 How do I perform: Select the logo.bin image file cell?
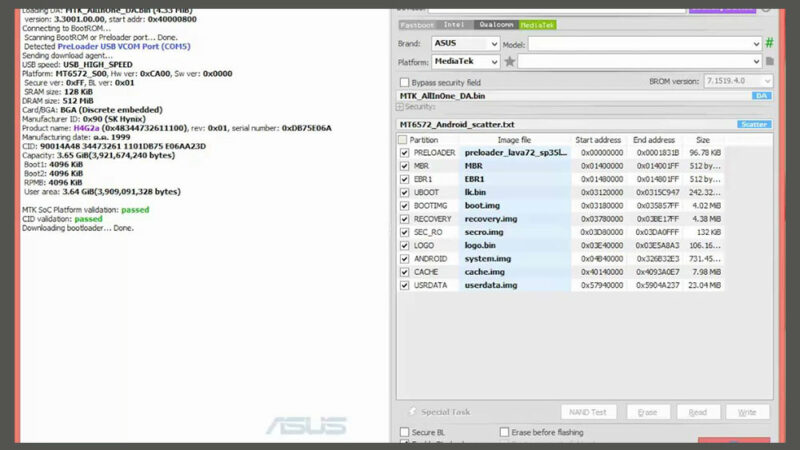(x=515, y=245)
